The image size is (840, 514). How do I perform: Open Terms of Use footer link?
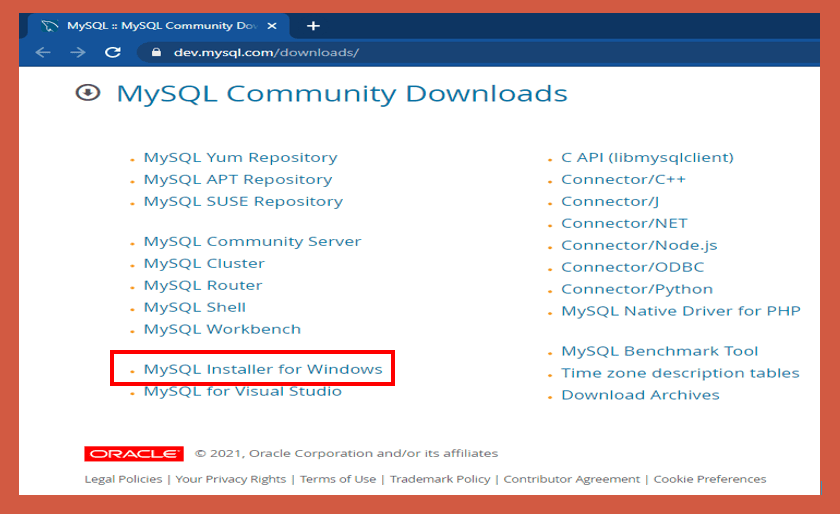(338, 479)
